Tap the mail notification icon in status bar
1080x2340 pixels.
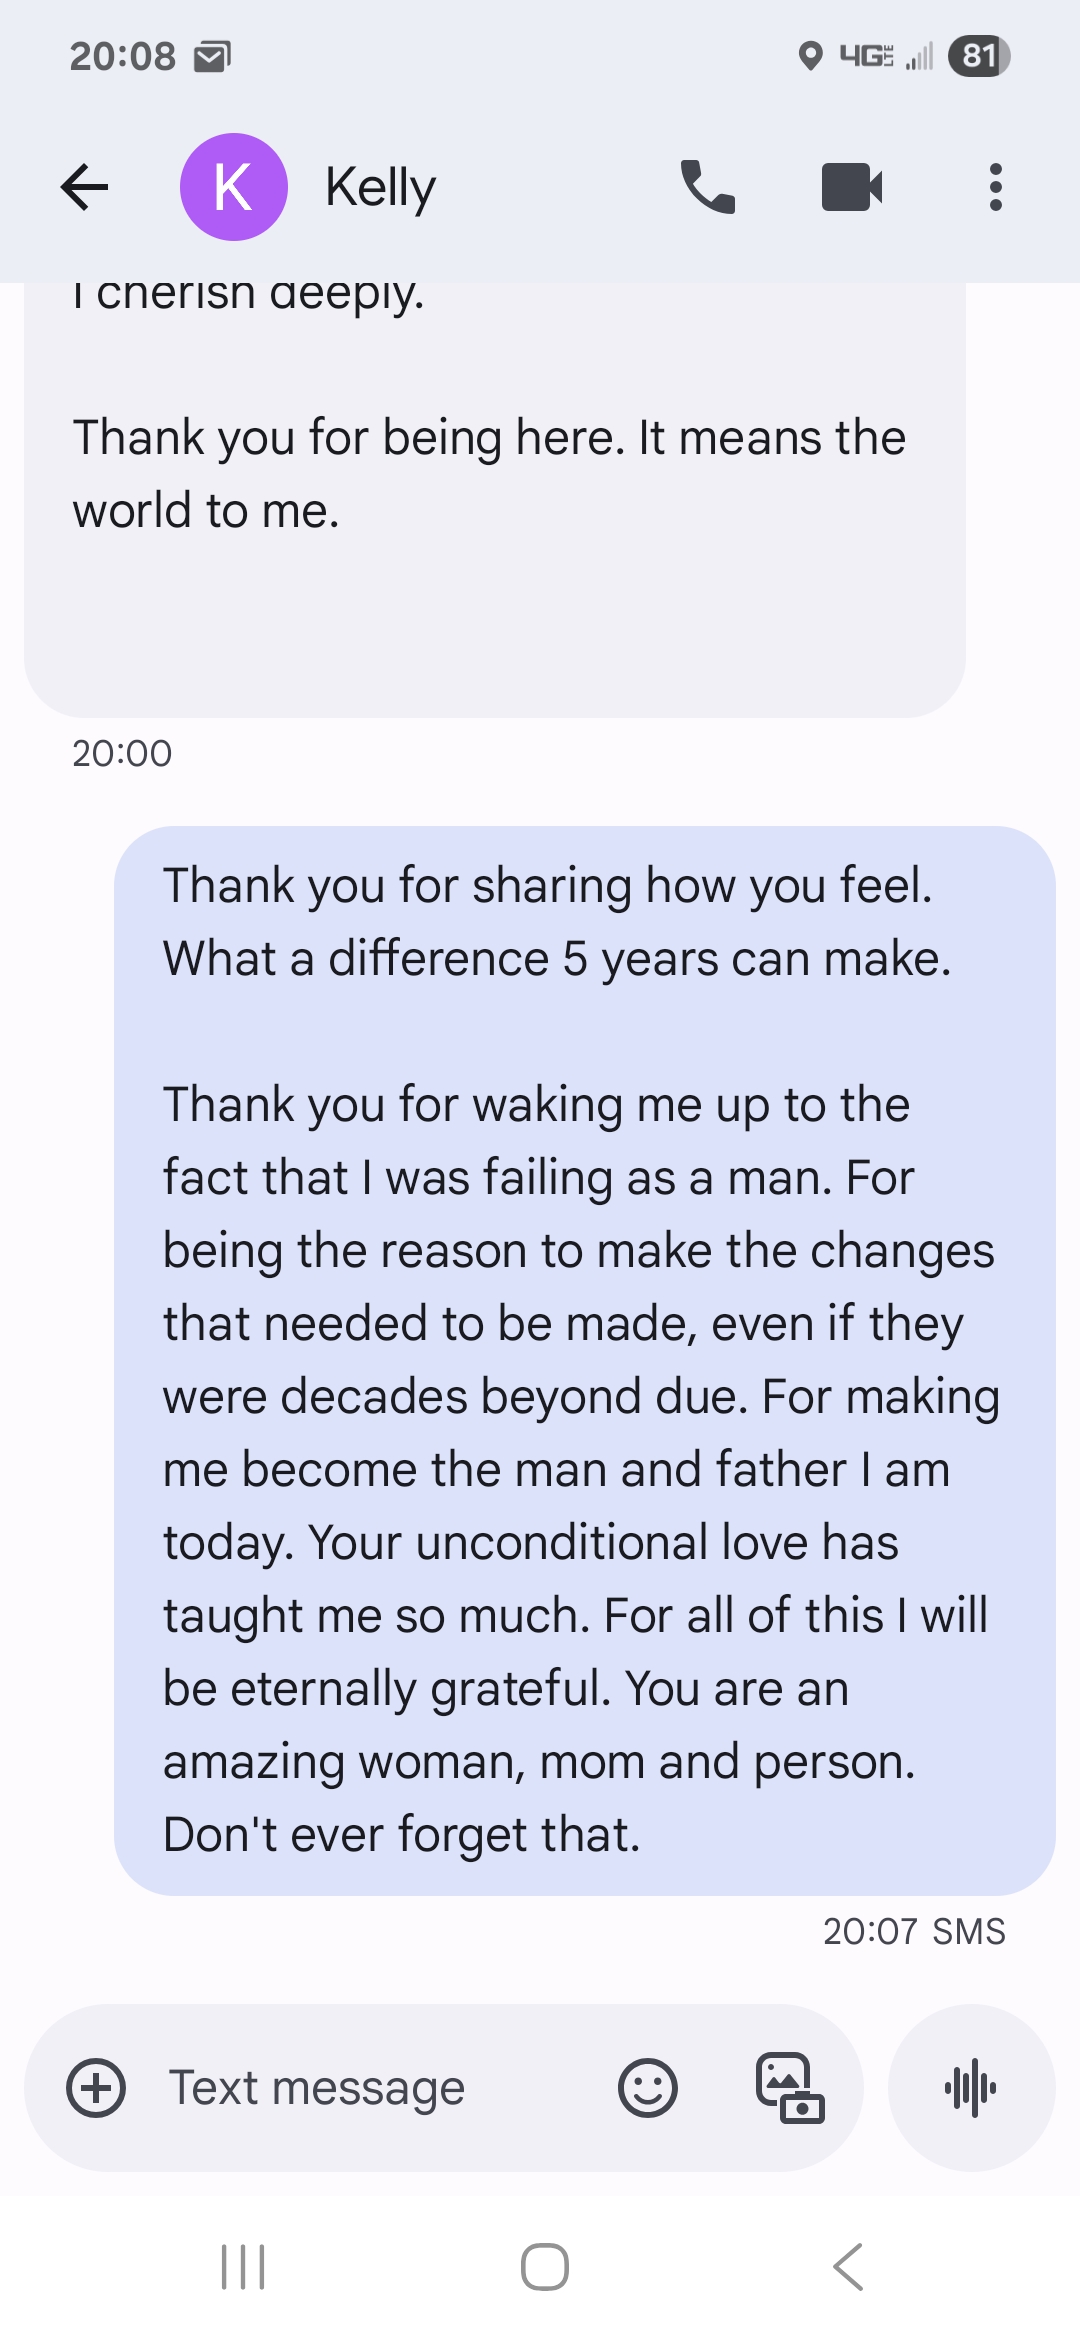[x=211, y=57]
